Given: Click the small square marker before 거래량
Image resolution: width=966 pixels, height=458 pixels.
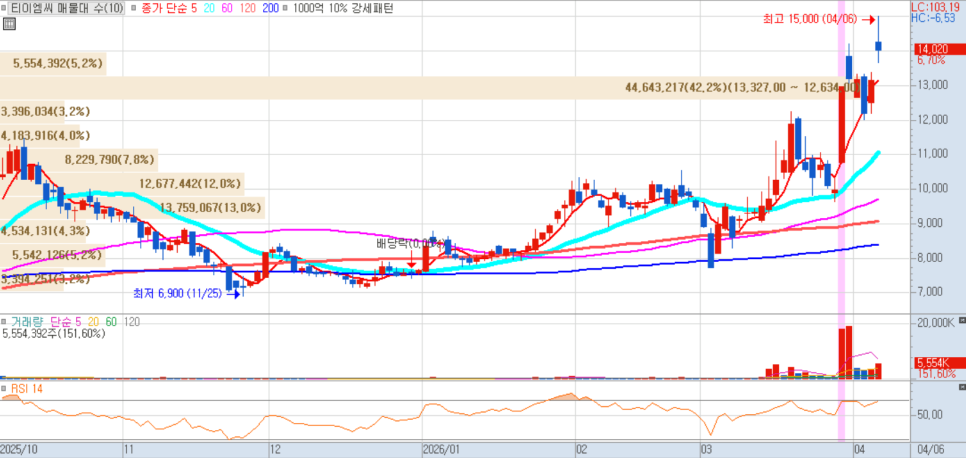Looking at the screenshot, I should point(5,322).
